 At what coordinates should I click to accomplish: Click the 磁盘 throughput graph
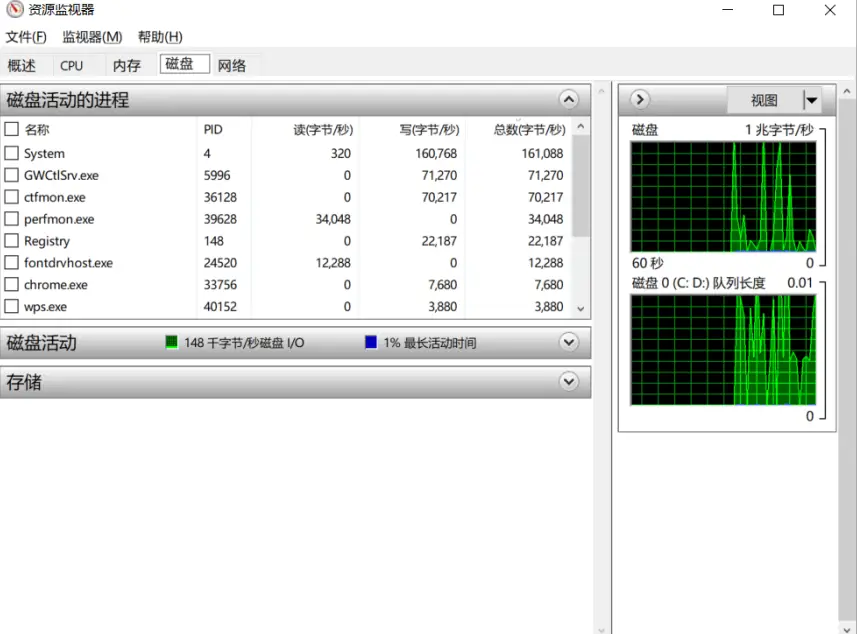[x=723, y=197]
